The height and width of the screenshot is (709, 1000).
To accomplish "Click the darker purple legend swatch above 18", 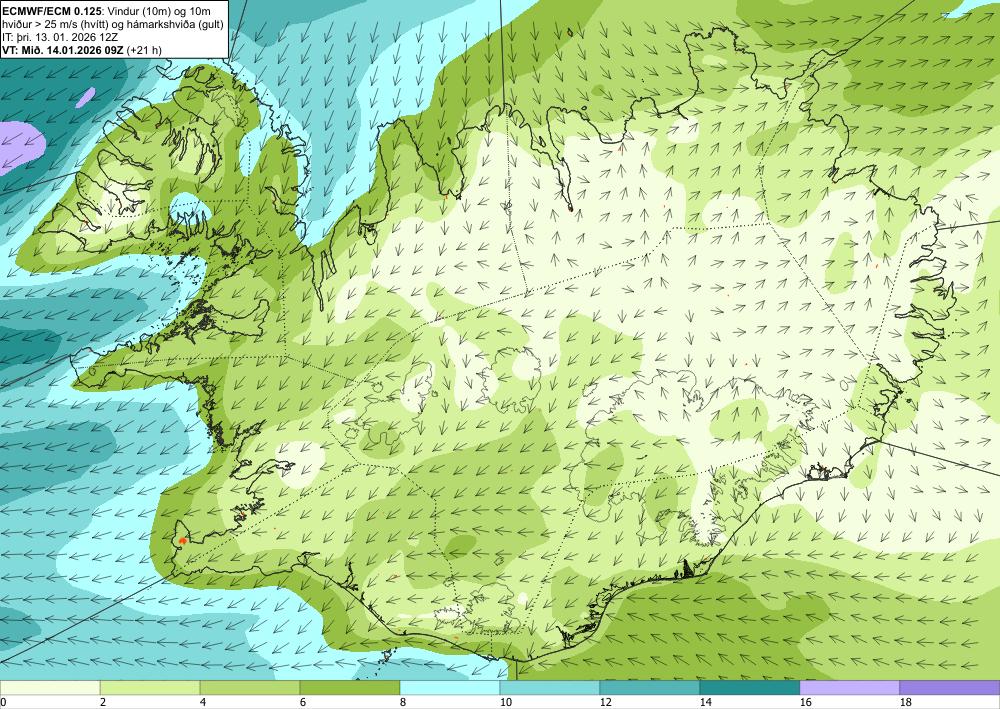I will click(x=950, y=687).
